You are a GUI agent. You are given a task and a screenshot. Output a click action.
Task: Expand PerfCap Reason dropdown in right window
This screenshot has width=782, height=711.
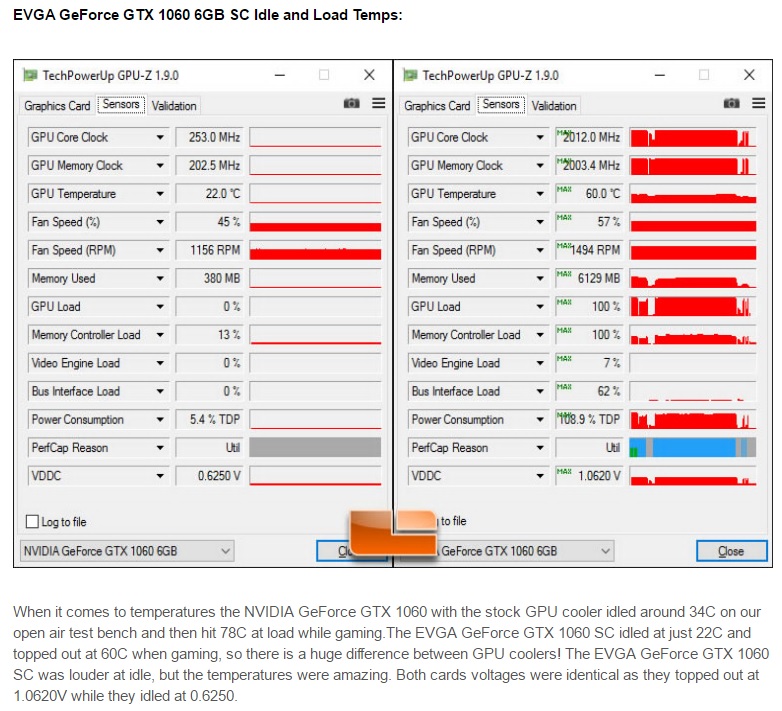(540, 448)
